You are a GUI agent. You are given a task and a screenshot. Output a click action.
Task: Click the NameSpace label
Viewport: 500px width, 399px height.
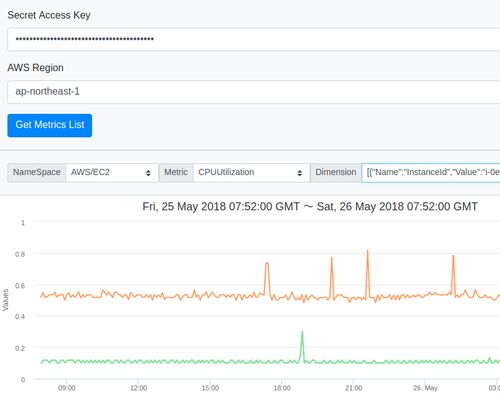(37, 173)
